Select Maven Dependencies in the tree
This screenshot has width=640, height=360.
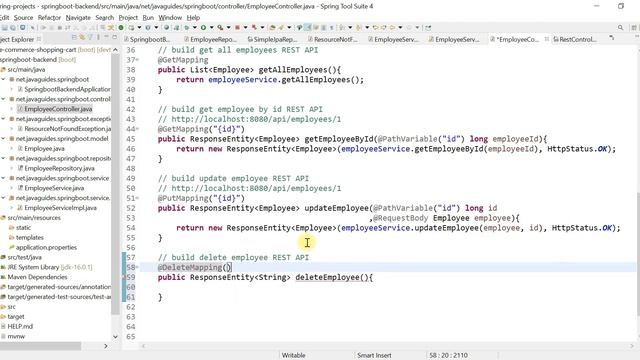[37, 277]
